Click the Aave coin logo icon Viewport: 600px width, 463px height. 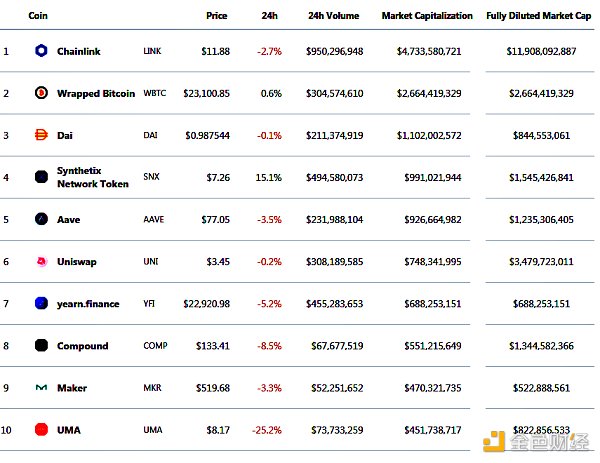tap(41, 219)
